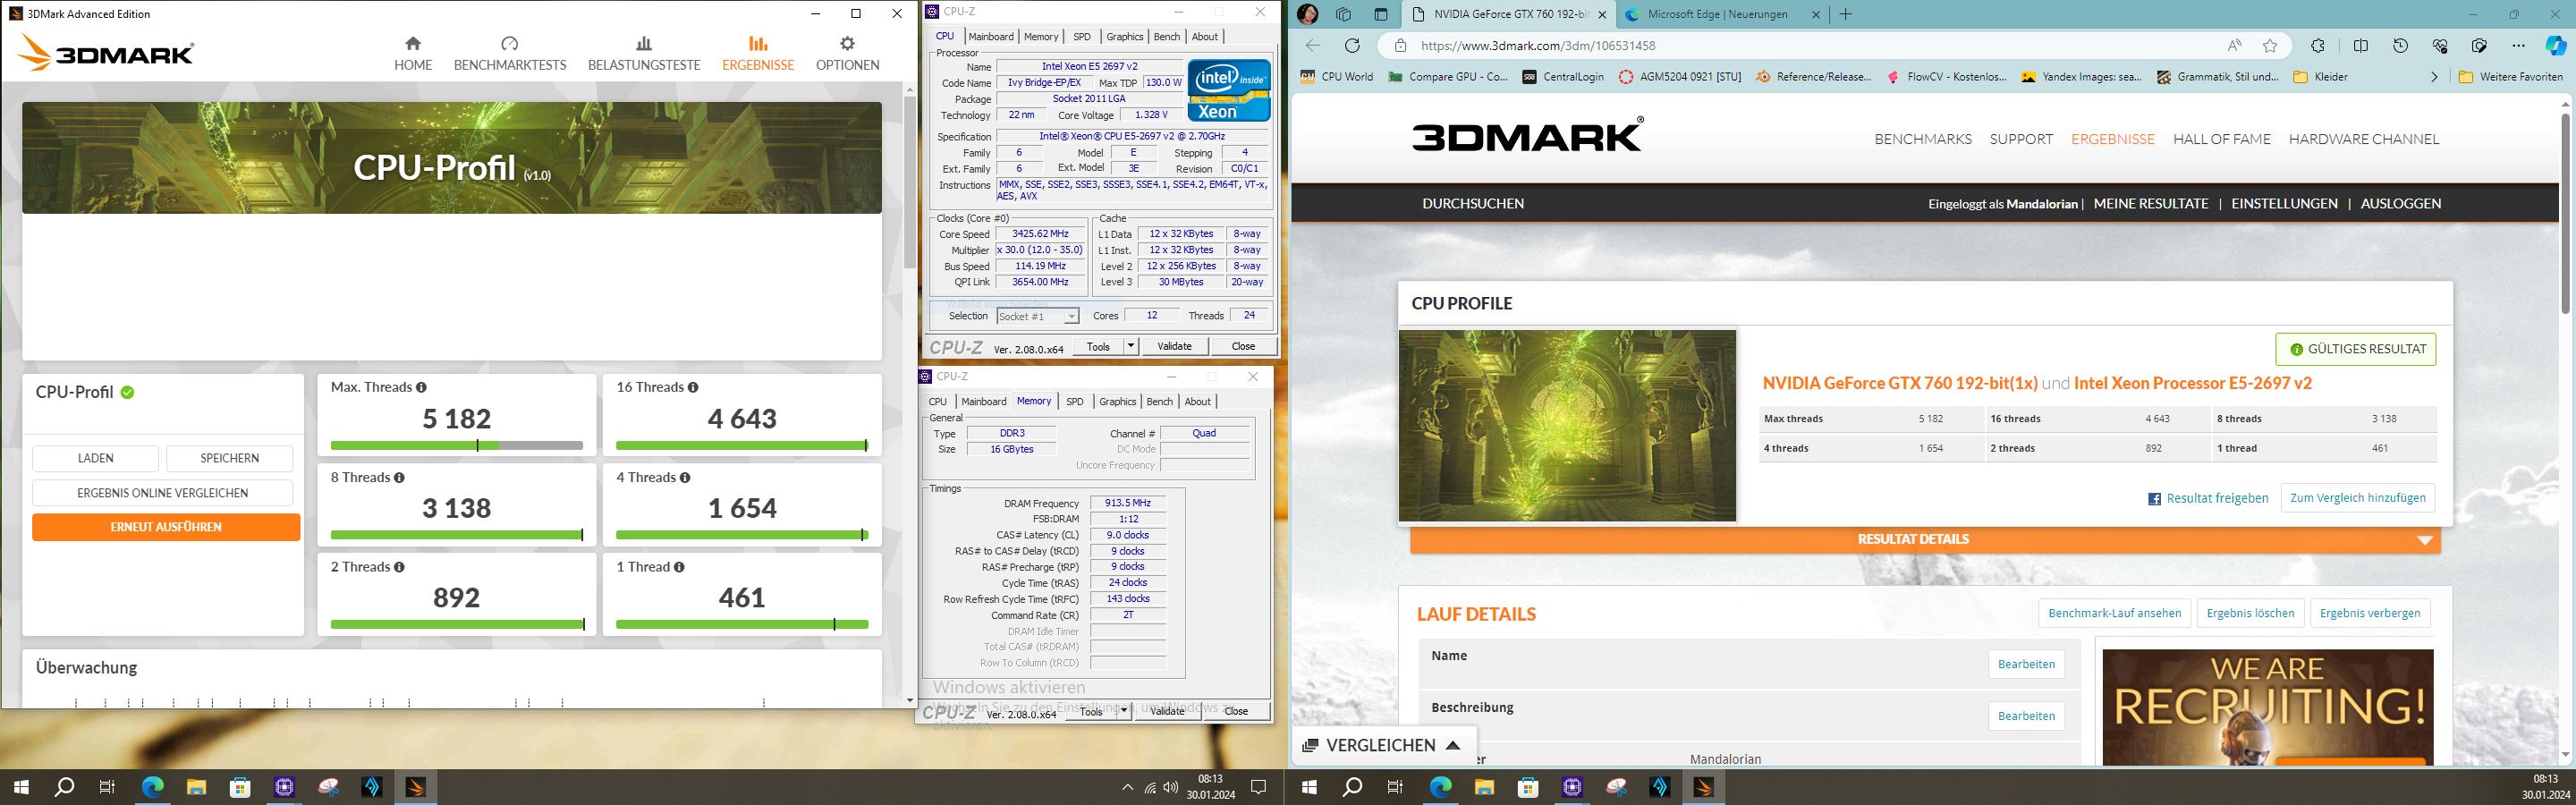Click the Max. Threads info icon
The height and width of the screenshot is (805, 2576).
[x=421, y=387]
